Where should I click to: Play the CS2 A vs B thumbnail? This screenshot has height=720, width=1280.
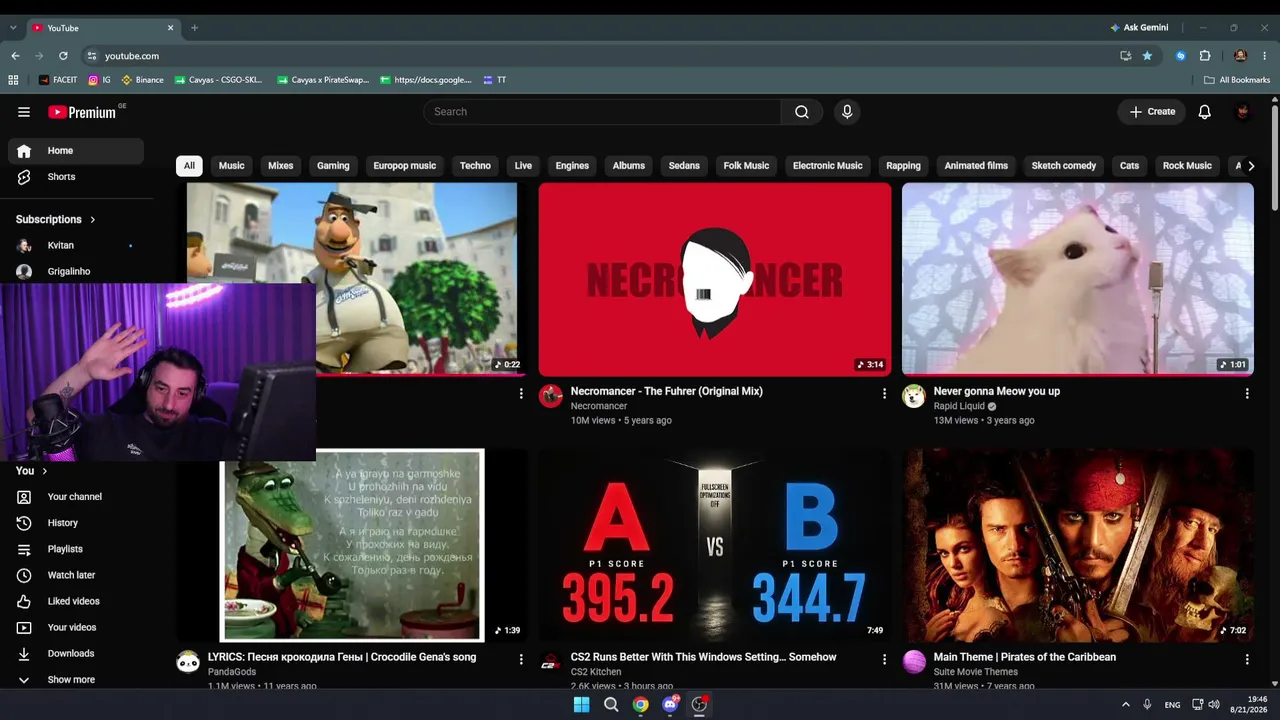[x=715, y=545]
